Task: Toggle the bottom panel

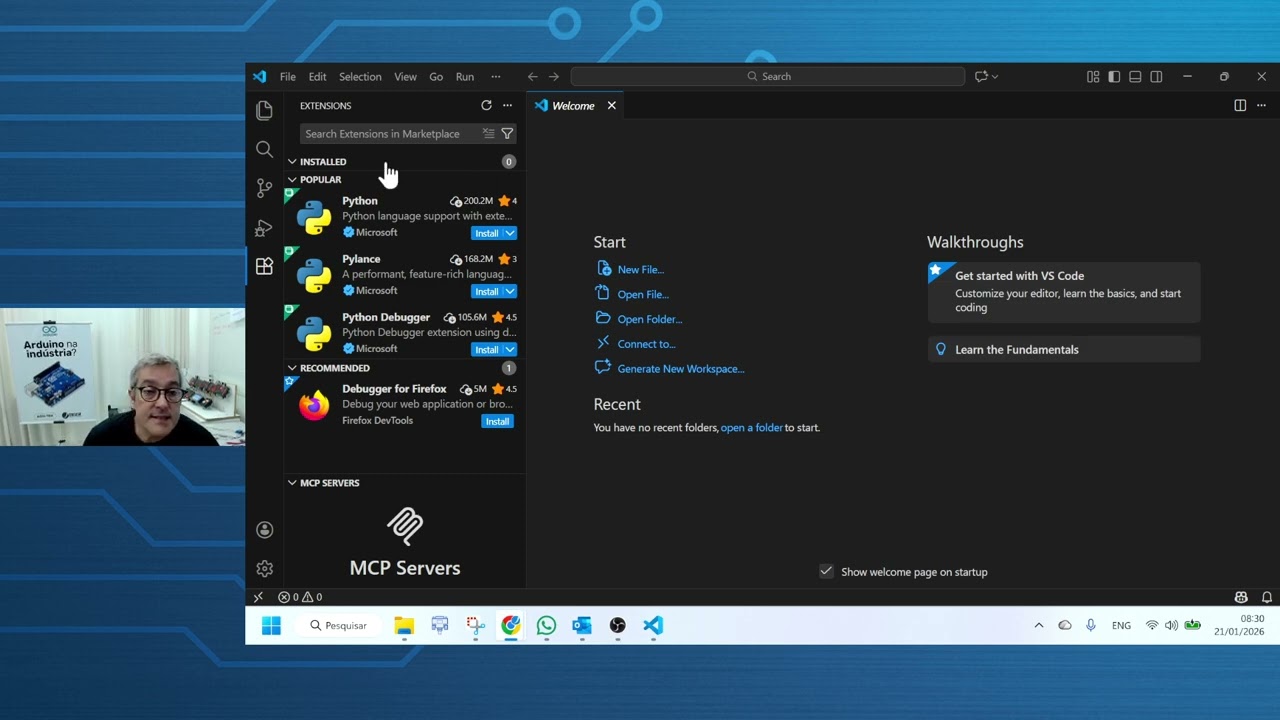Action: [x=1135, y=76]
